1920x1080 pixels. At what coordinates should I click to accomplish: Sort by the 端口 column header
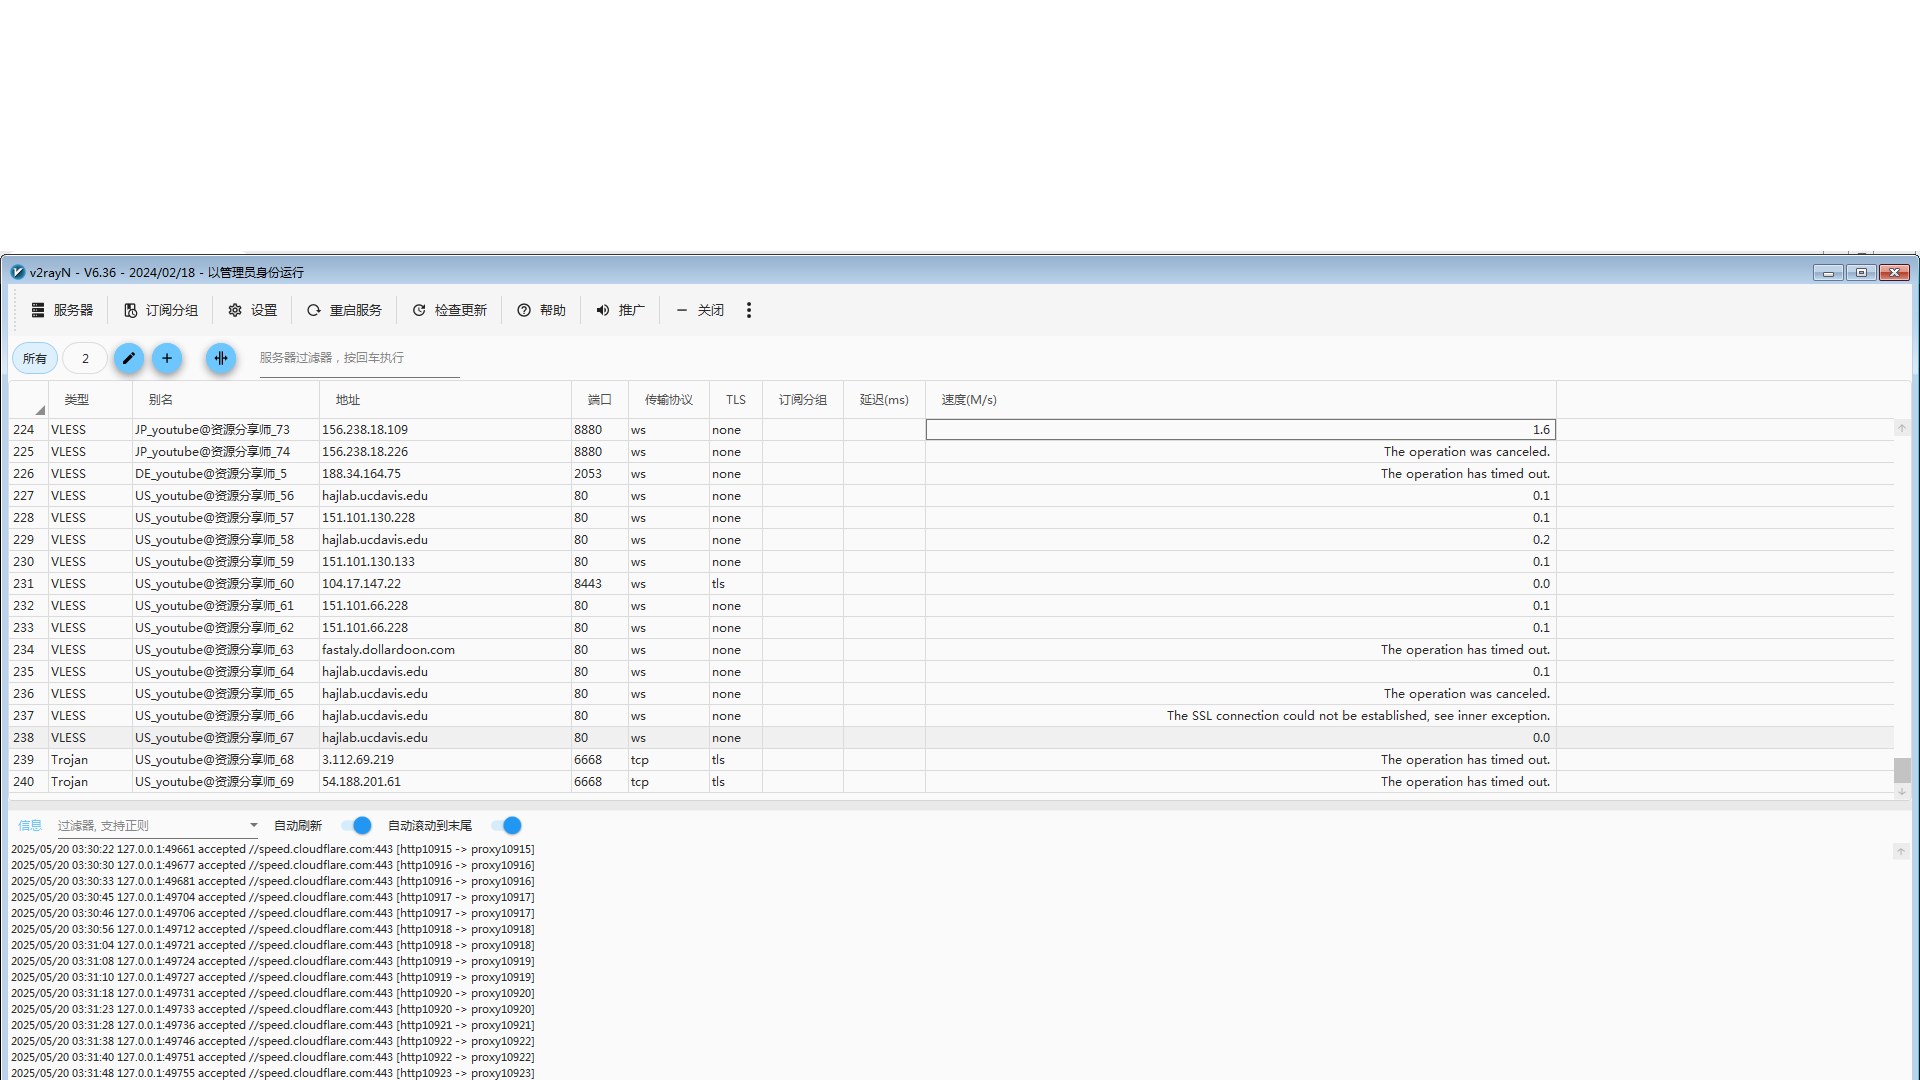600,400
